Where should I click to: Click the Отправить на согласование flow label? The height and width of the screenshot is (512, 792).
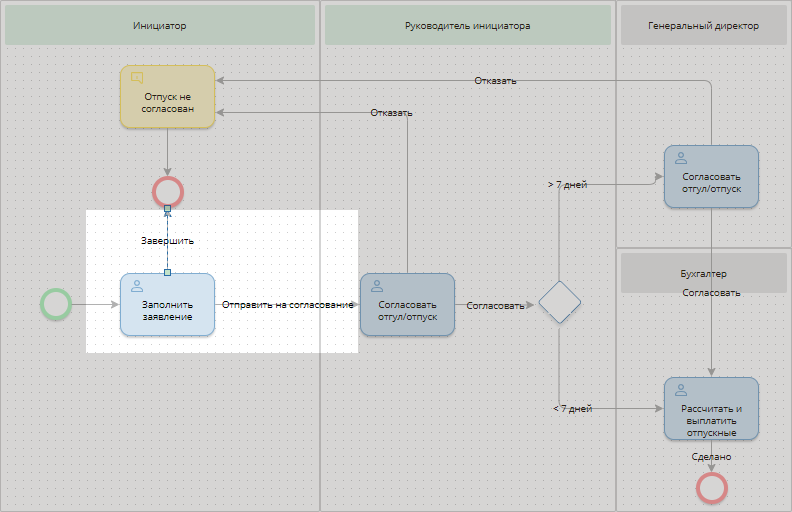click(x=288, y=305)
